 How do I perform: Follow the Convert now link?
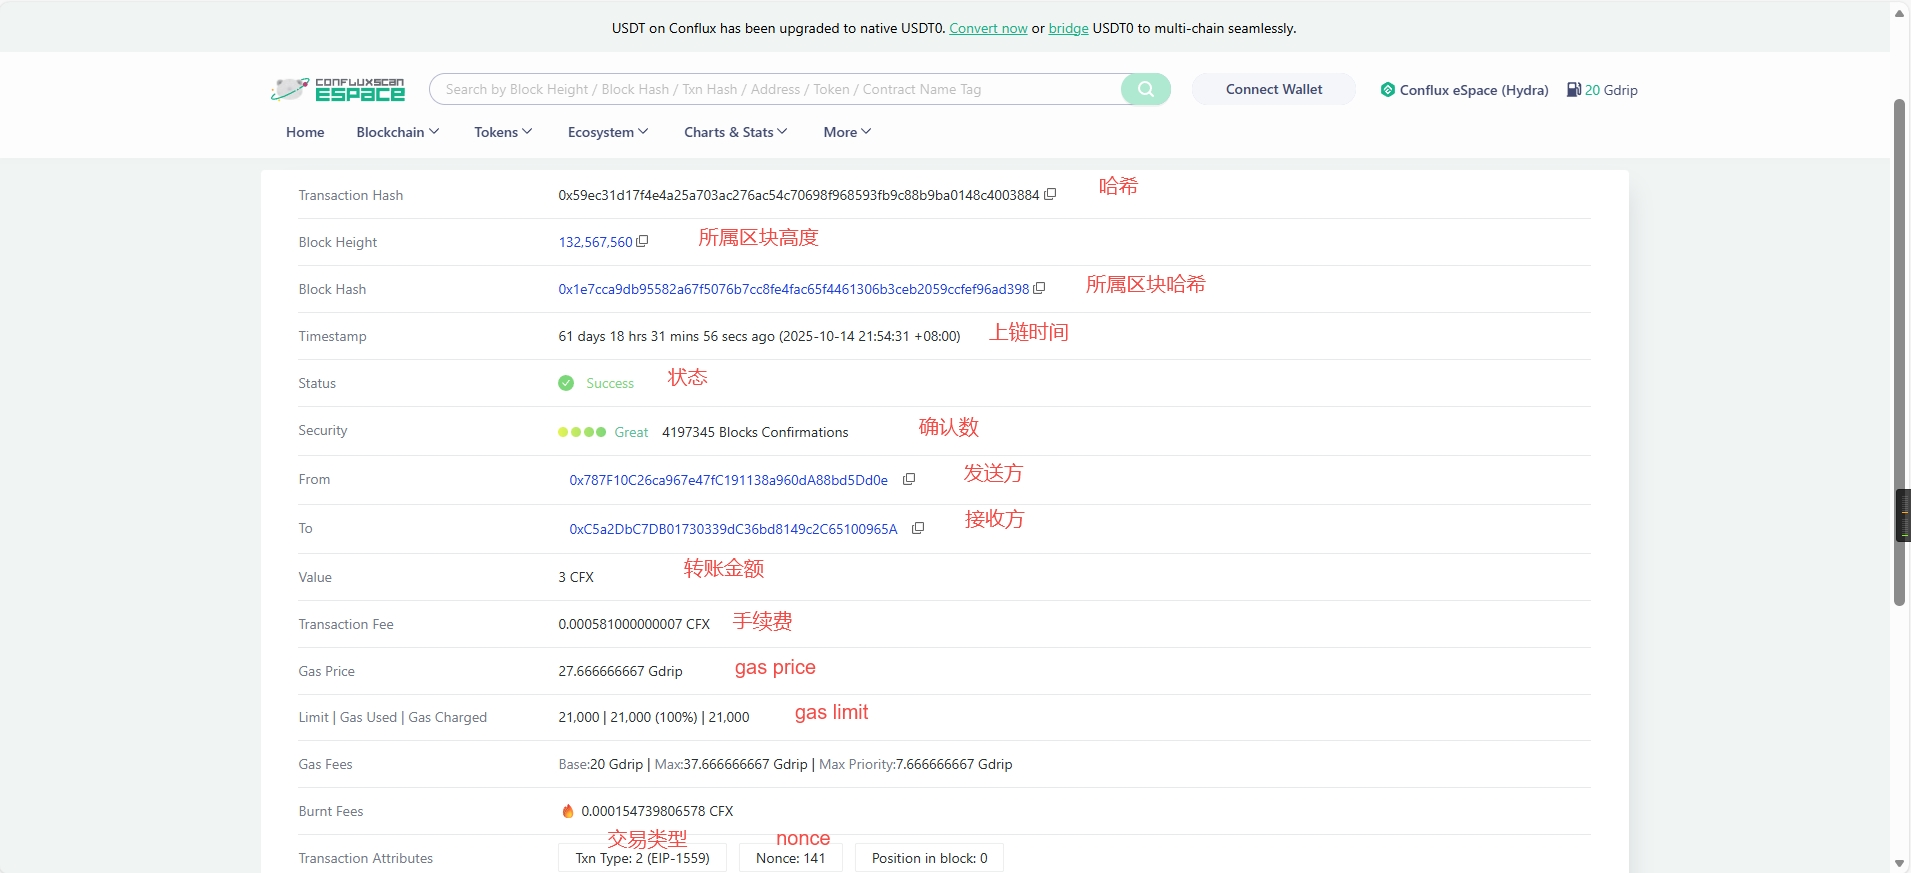(x=988, y=28)
